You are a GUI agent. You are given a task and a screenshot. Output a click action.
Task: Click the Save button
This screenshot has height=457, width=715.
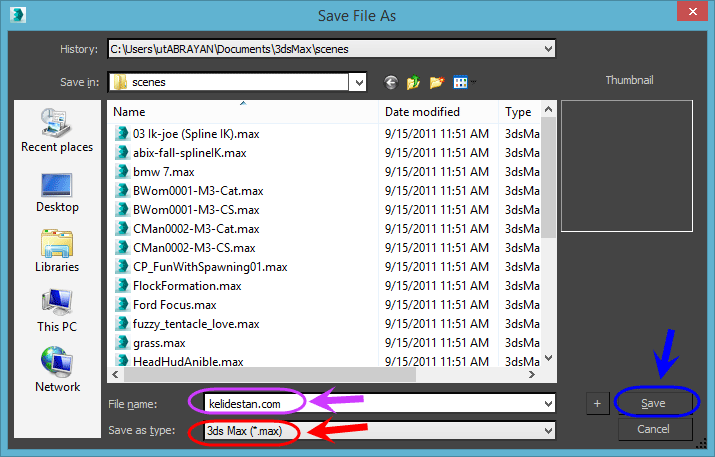653,403
